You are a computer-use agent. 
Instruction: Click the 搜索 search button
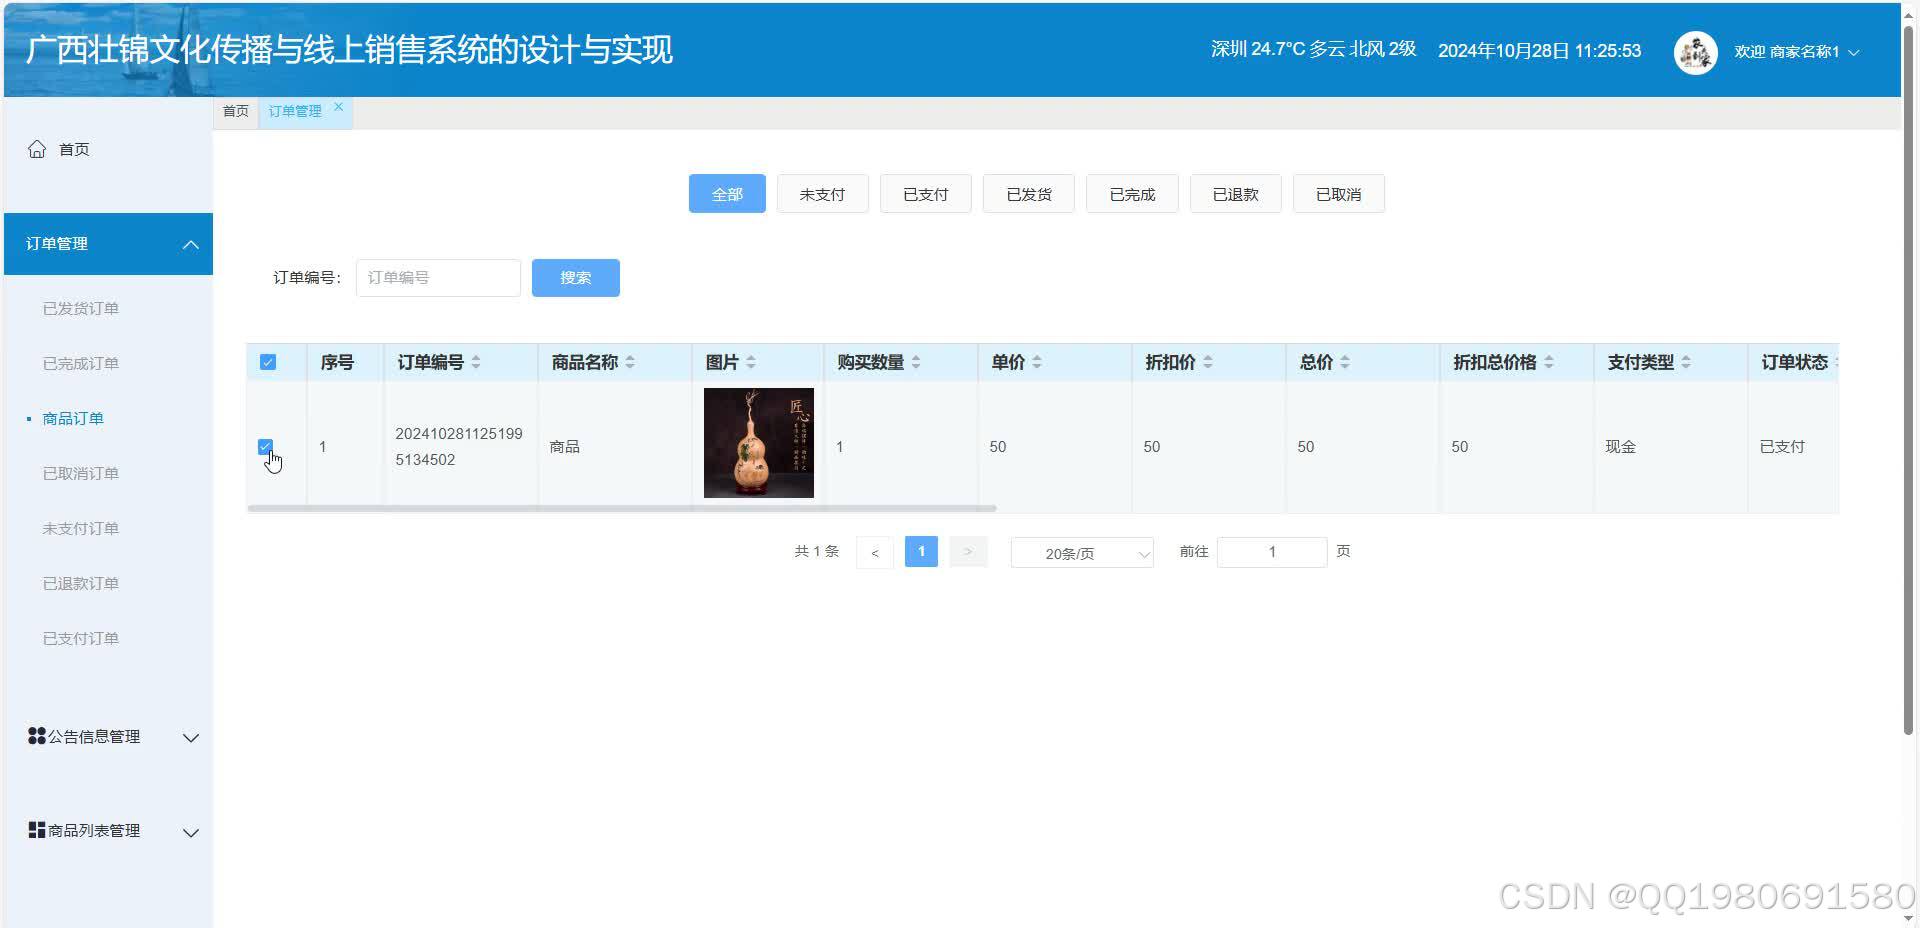[575, 277]
